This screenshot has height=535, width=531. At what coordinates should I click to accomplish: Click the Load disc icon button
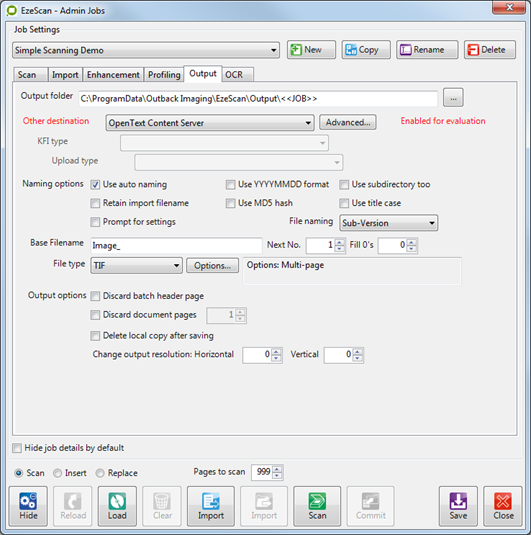(117, 506)
